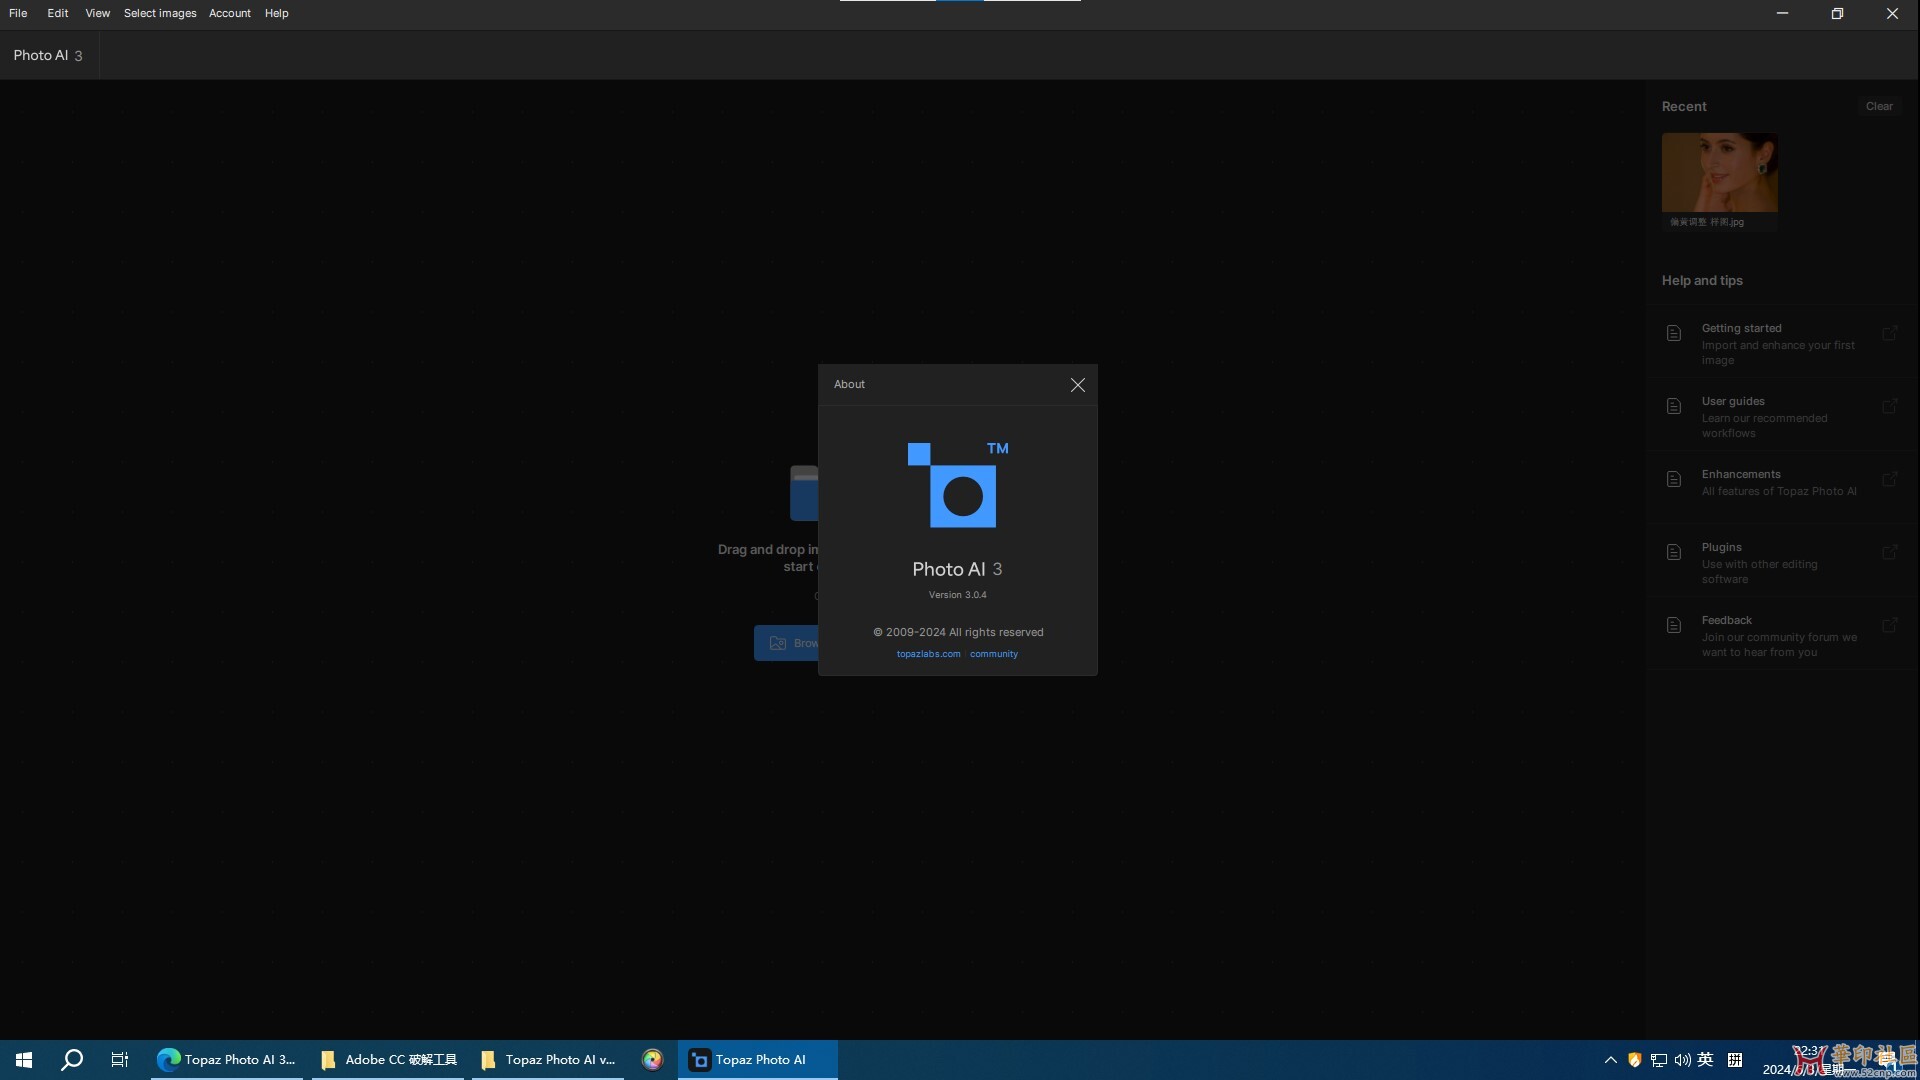Close the About dialog
This screenshot has height=1080, width=1920.
[x=1077, y=385]
